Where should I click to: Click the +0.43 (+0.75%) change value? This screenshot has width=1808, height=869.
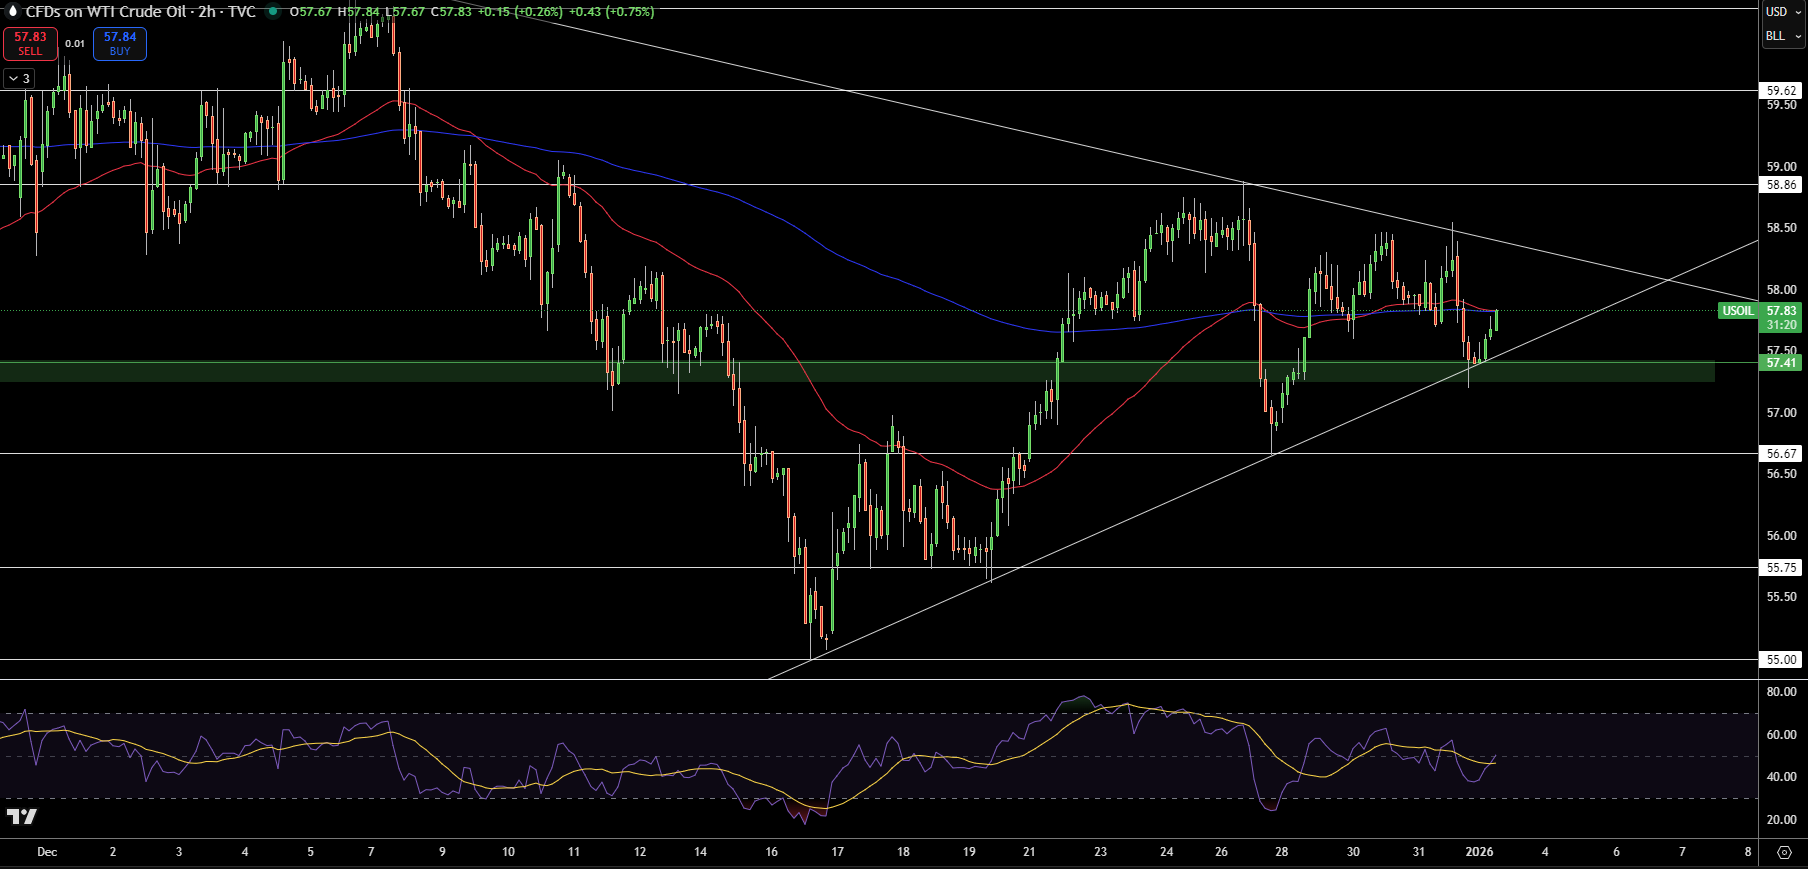(612, 12)
